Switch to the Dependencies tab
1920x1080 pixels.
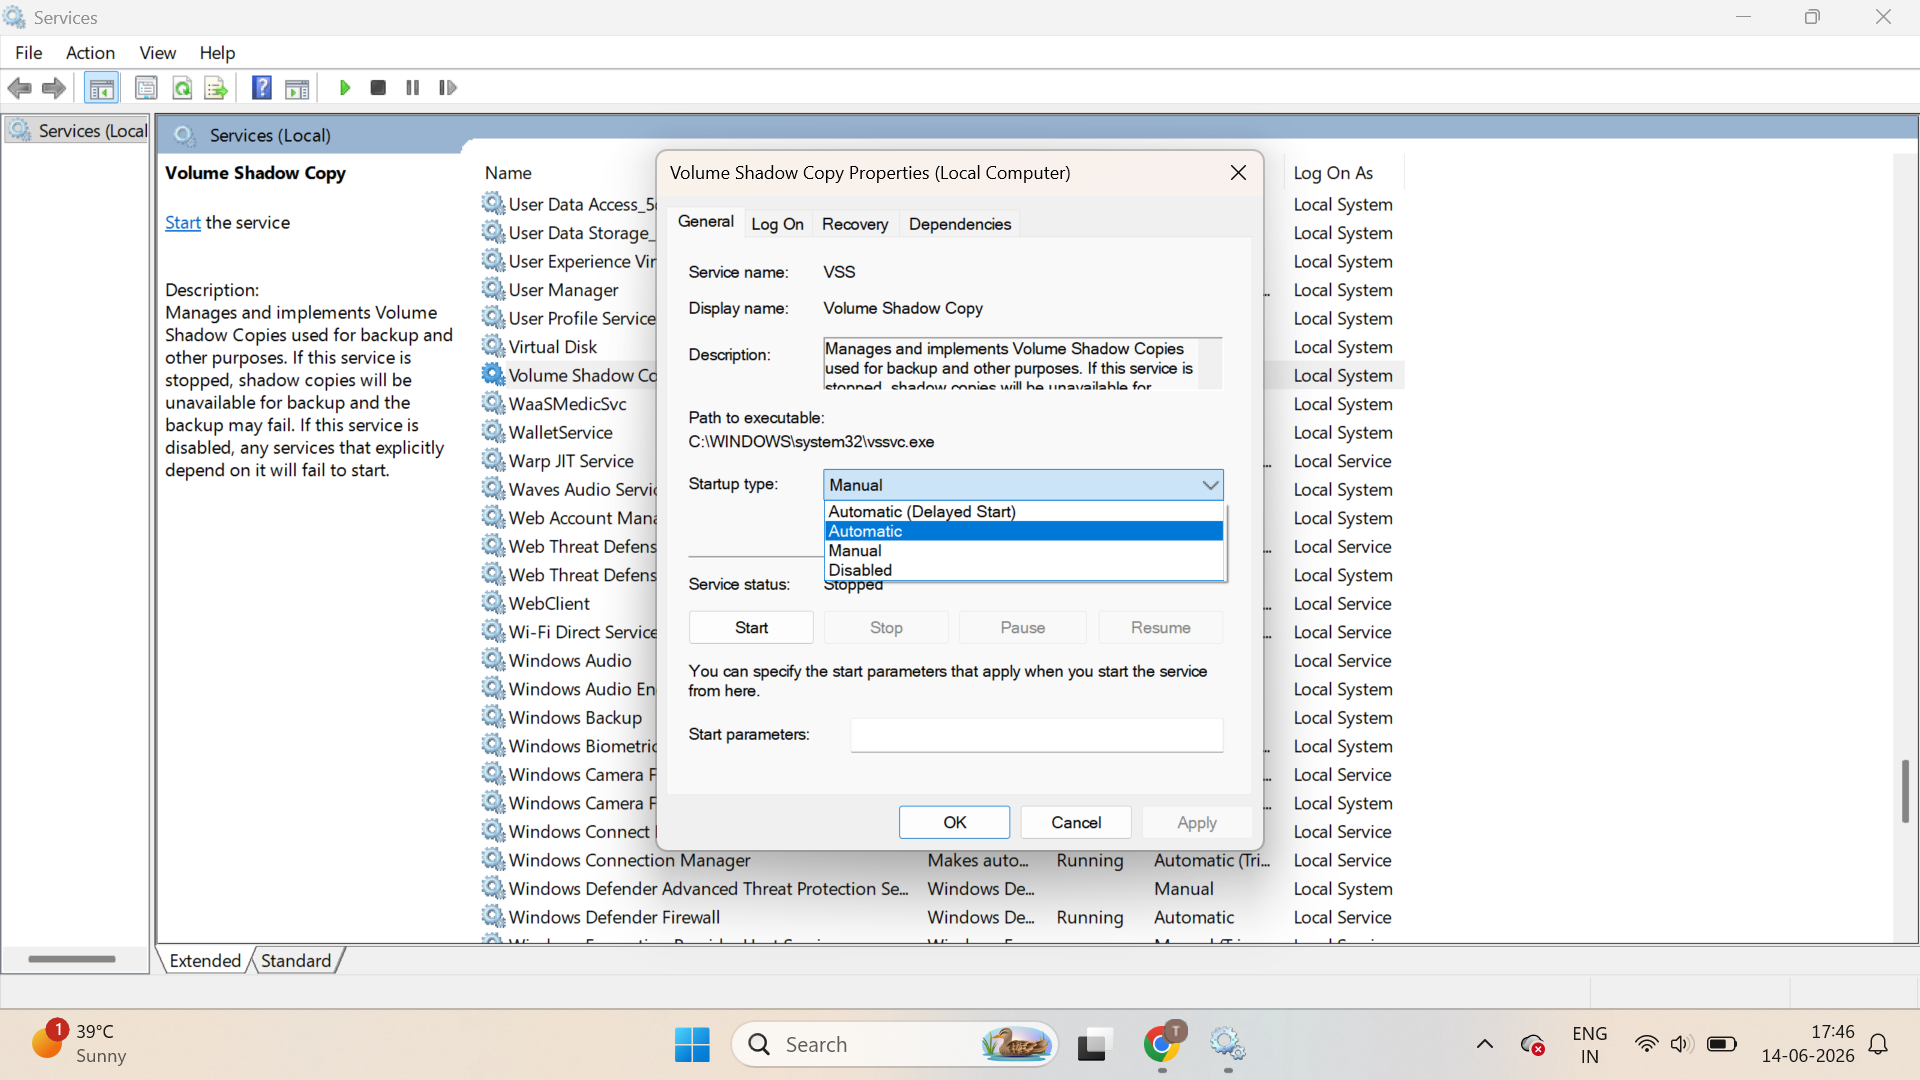point(960,224)
